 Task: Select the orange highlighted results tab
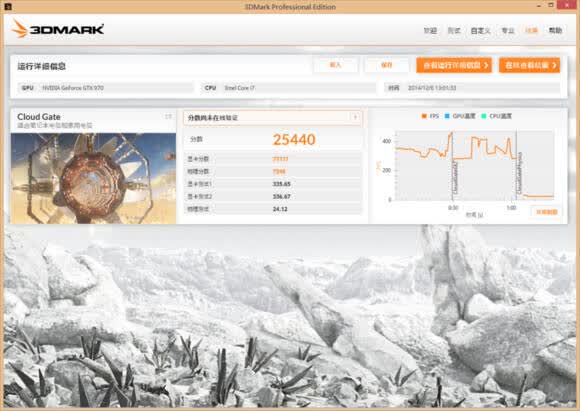pos(532,30)
